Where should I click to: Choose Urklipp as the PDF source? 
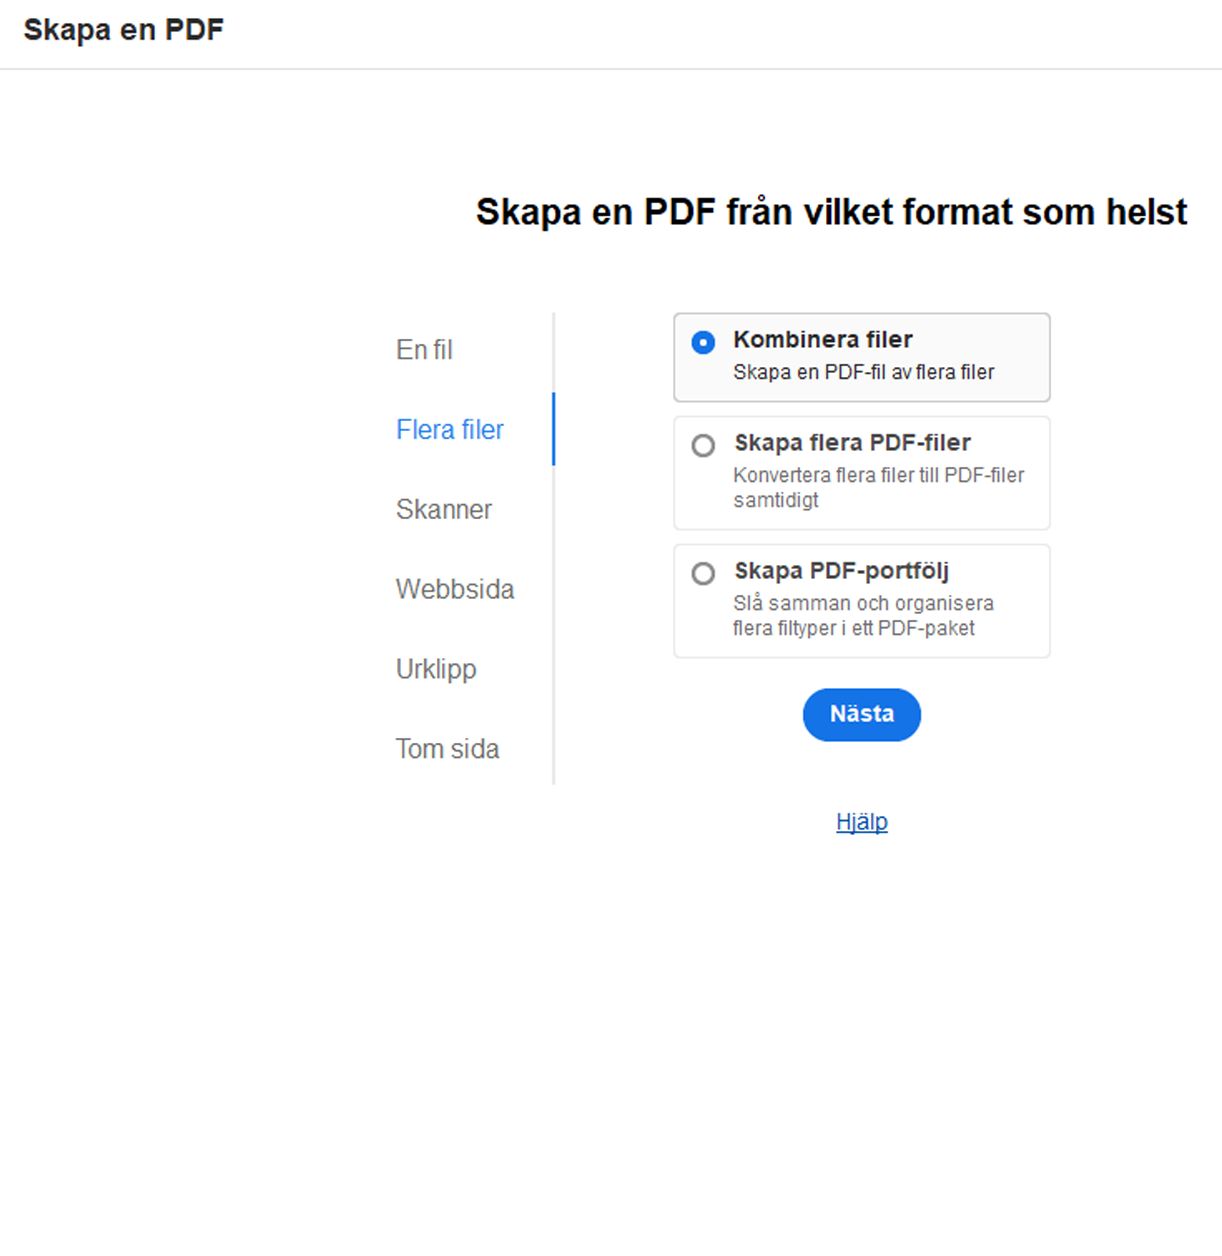click(436, 669)
